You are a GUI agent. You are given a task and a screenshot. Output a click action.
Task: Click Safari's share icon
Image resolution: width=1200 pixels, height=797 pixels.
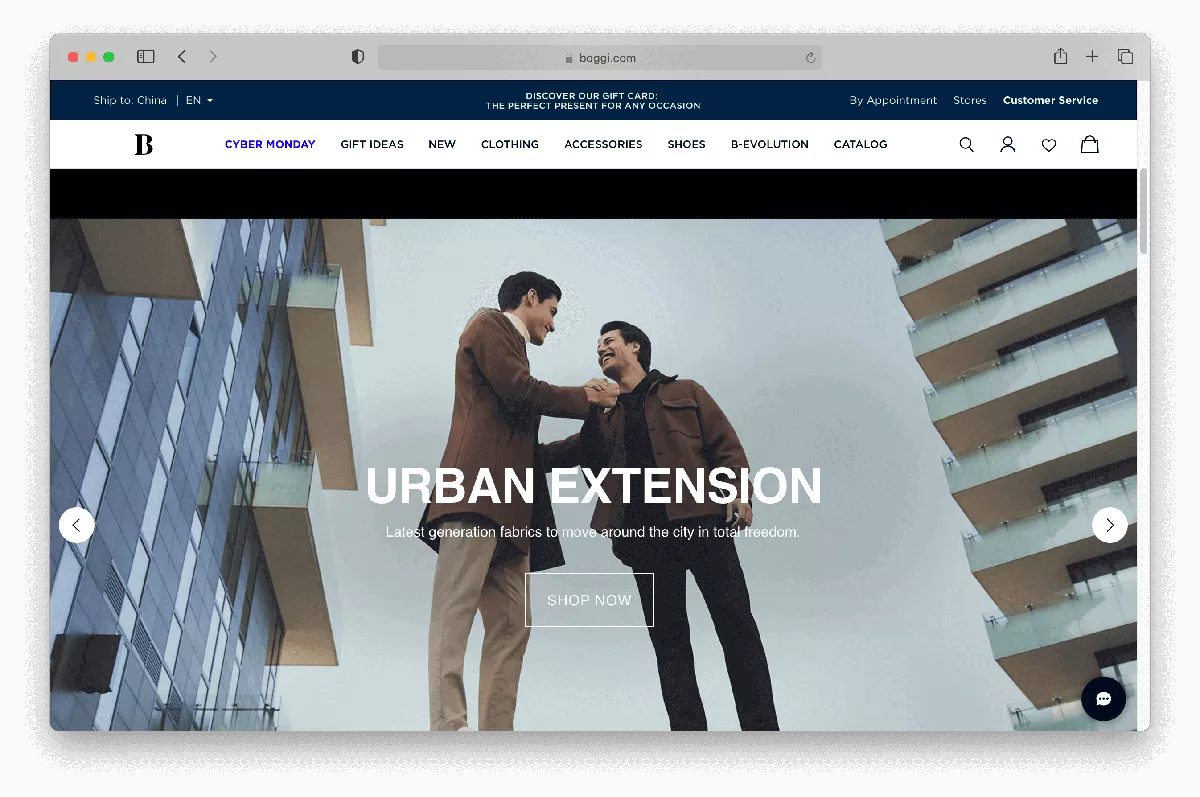[1060, 57]
